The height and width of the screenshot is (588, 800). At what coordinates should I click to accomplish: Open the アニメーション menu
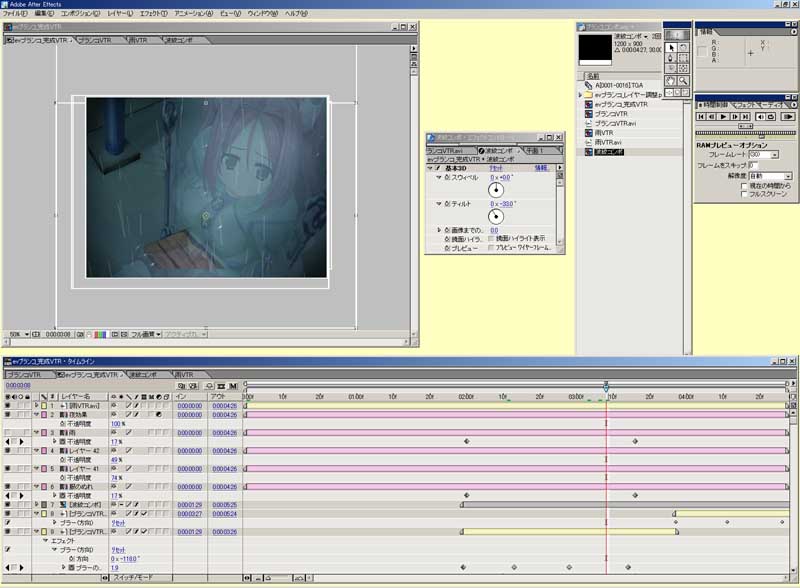point(193,14)
